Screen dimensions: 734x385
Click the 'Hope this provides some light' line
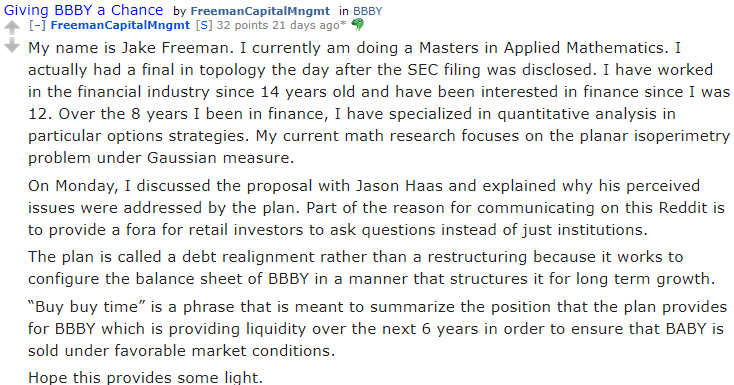(x=146, y=377)
